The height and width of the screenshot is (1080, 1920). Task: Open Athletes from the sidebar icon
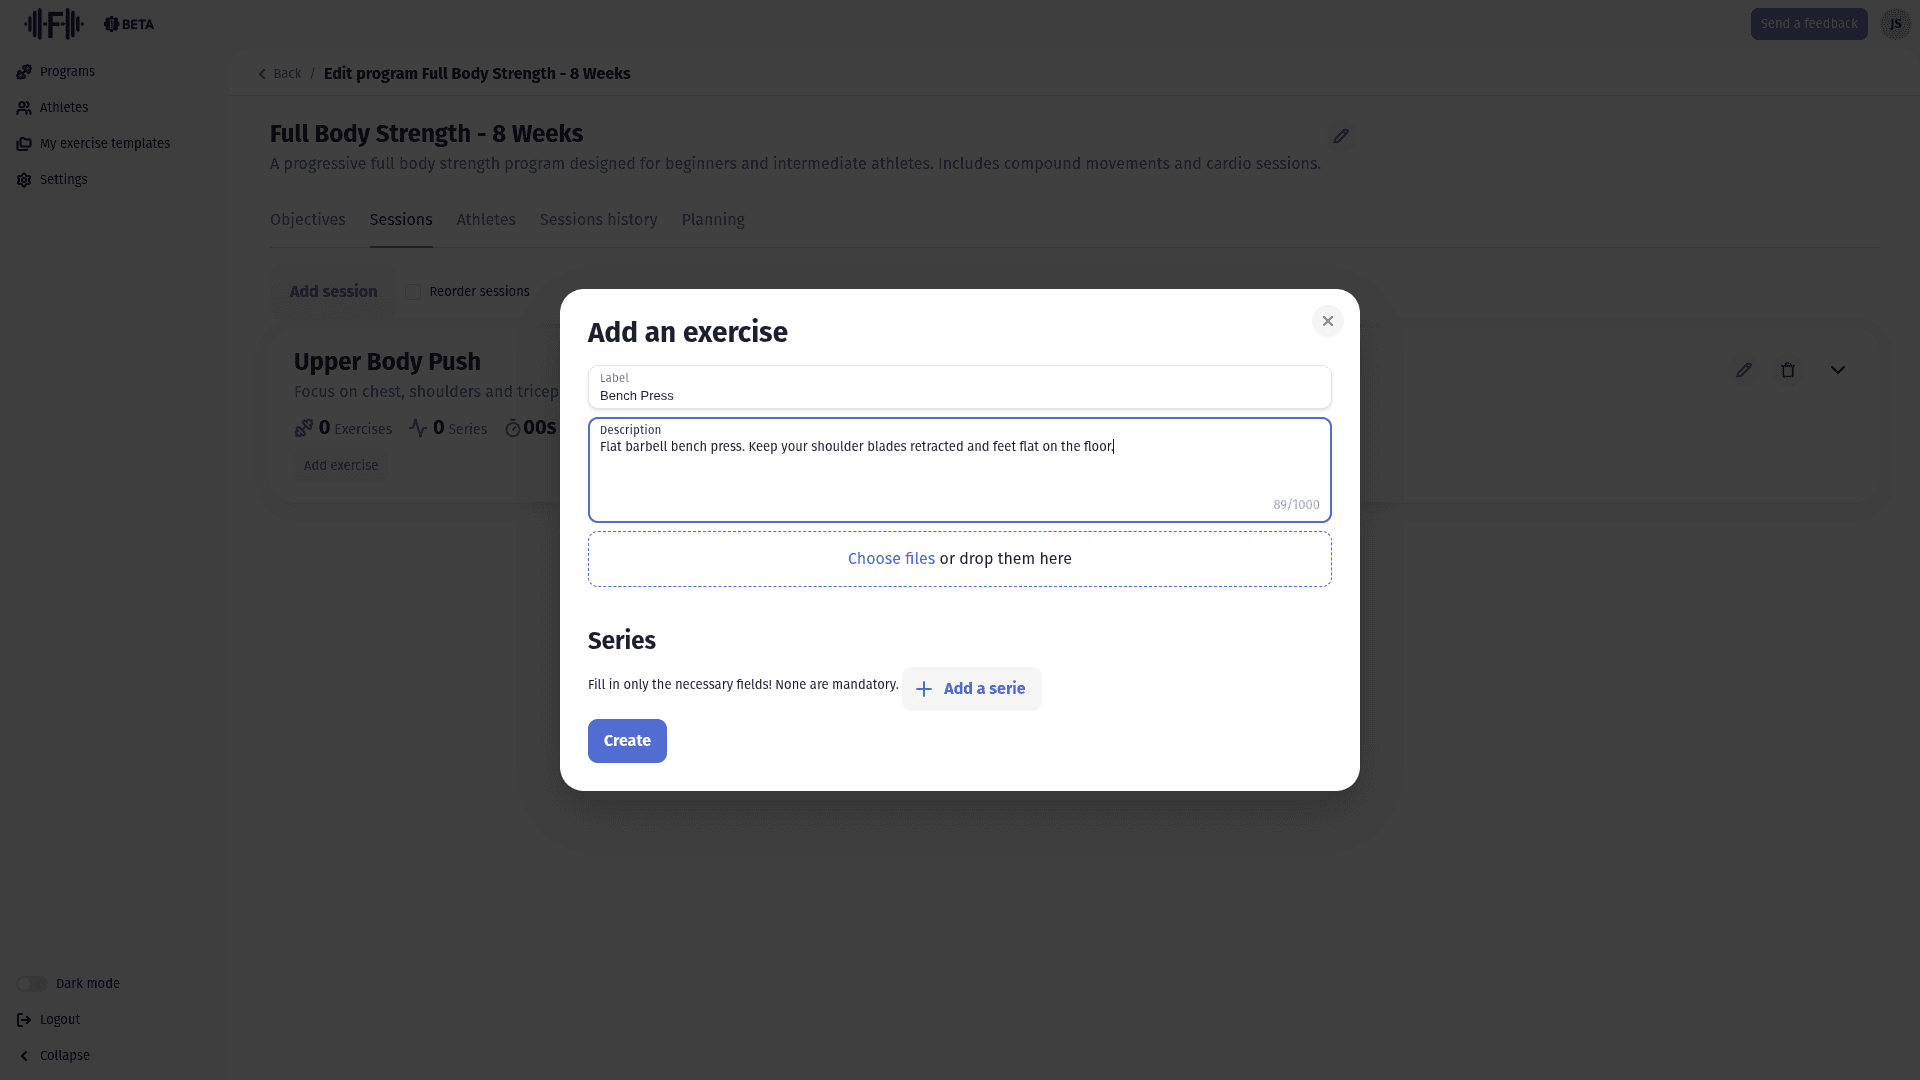[24, 108]
